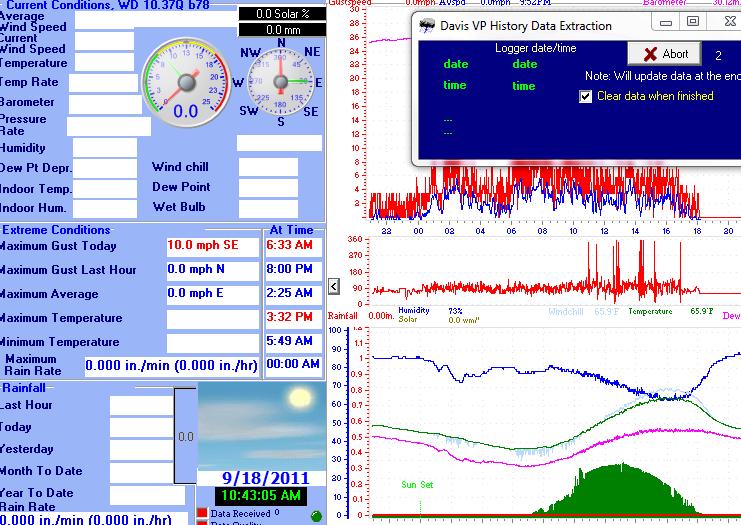Toggle the 'Clear data when finished' checkbox
Viewport: 741px width, 525px height.
coord(586,96)
